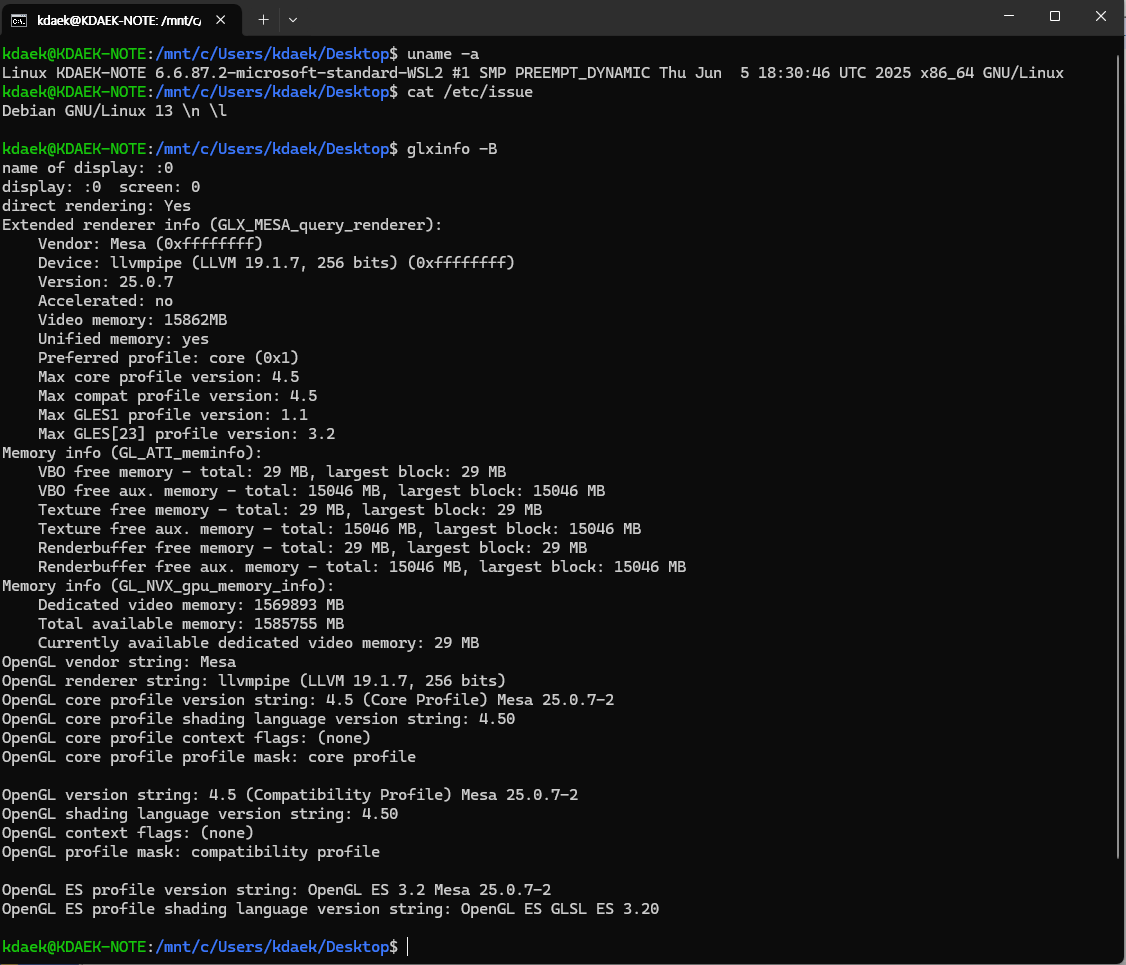Viewport: 1126px width, 965px height.
Task: Select the kdaek@KDAEK-NOTE tab title
Action: click(x=119, y=20)
